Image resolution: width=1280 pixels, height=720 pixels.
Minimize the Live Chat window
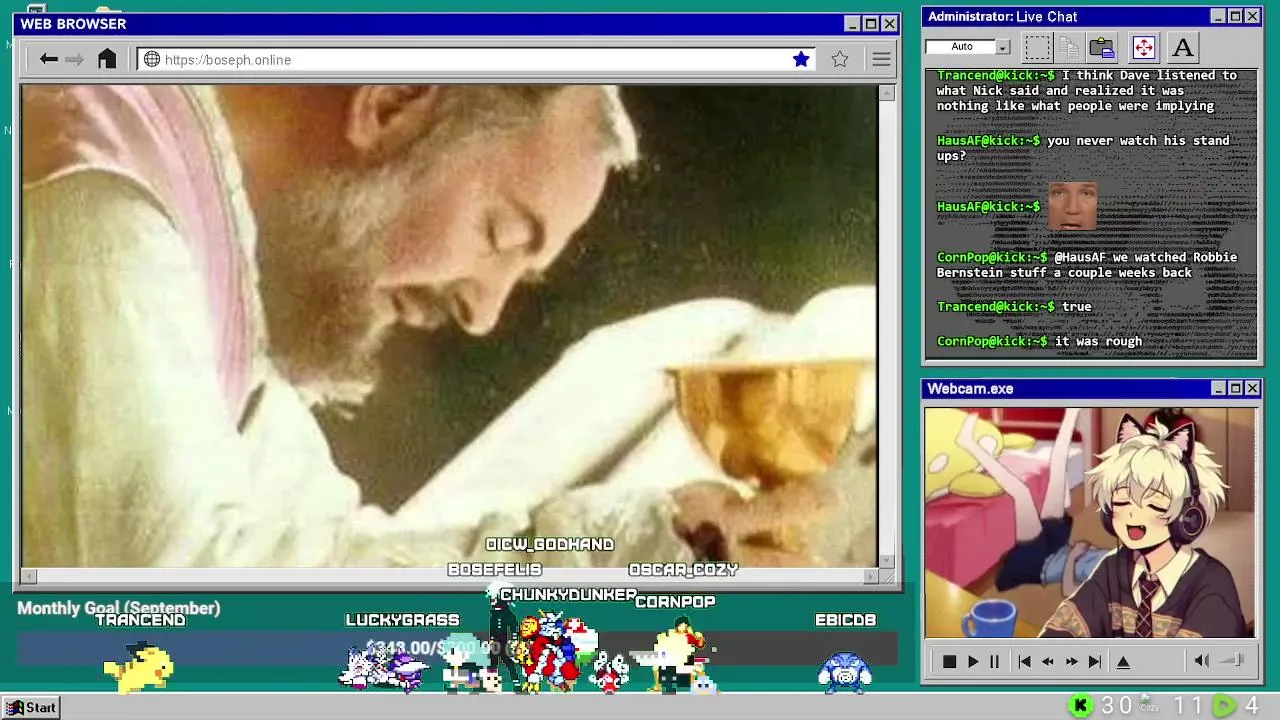(1218, 16)
